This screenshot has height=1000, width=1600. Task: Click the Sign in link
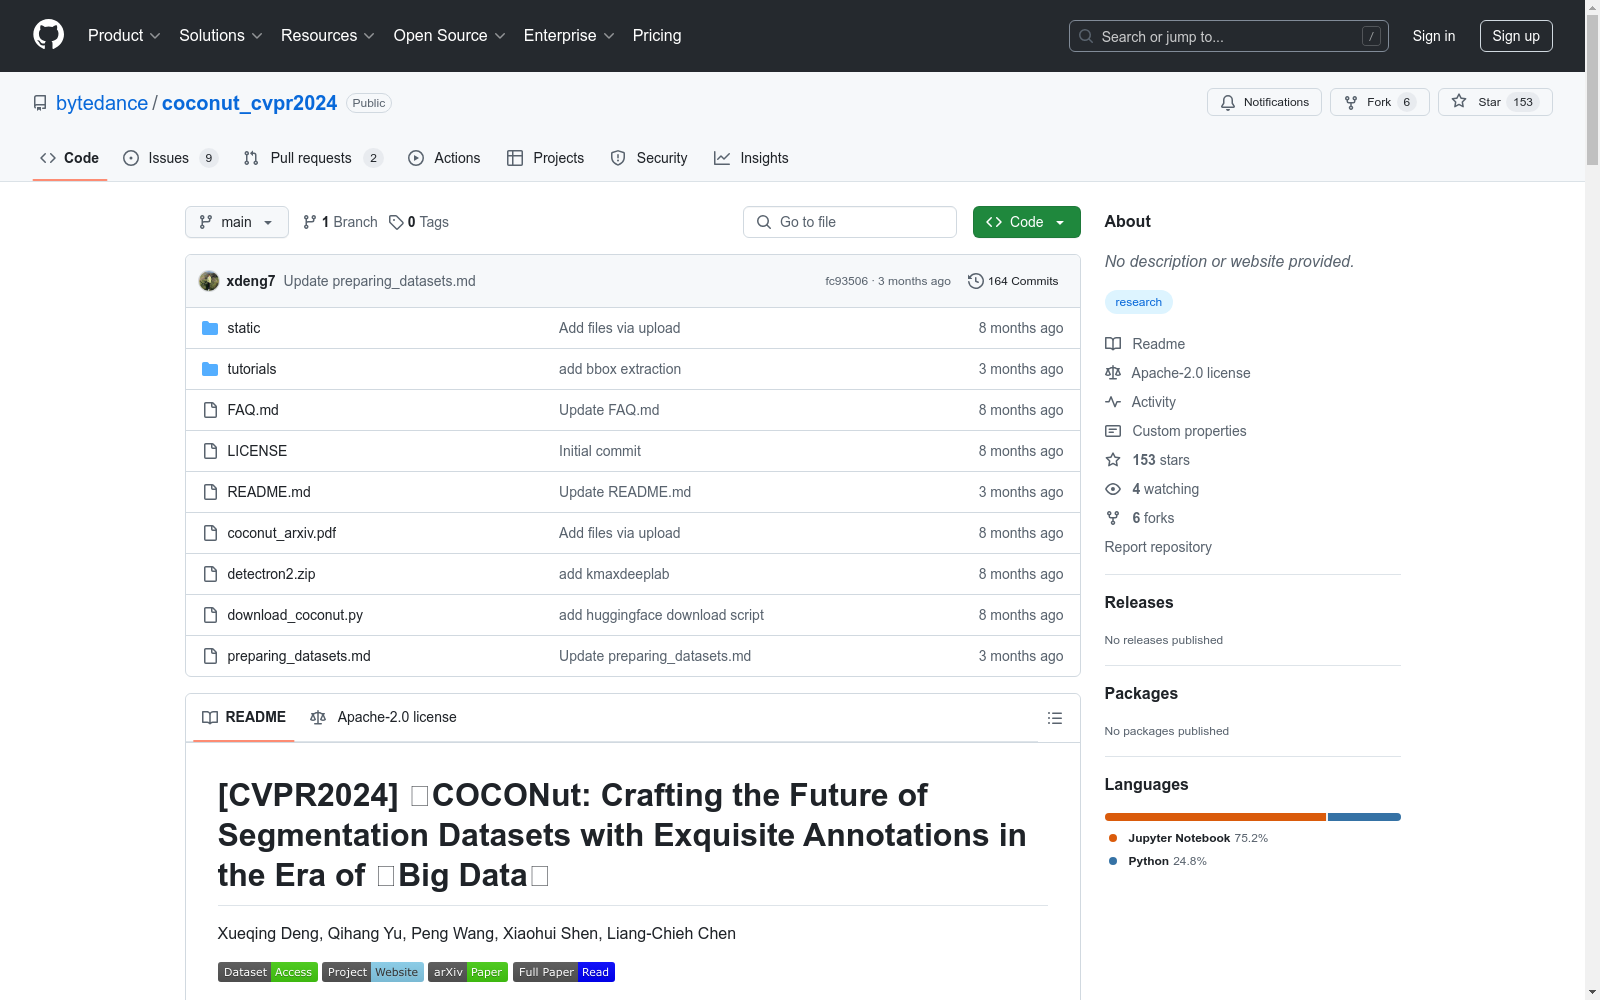click(1434, 36)
